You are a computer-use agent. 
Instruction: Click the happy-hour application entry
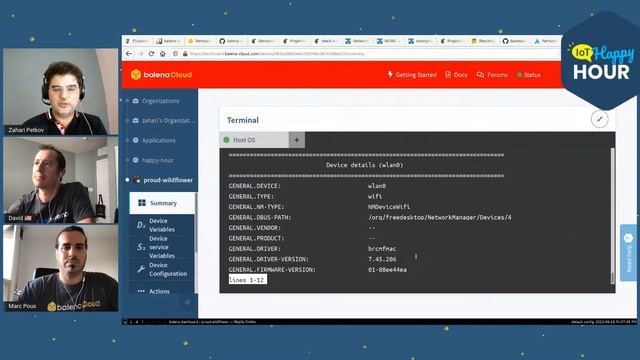click(x=158, y=160)
